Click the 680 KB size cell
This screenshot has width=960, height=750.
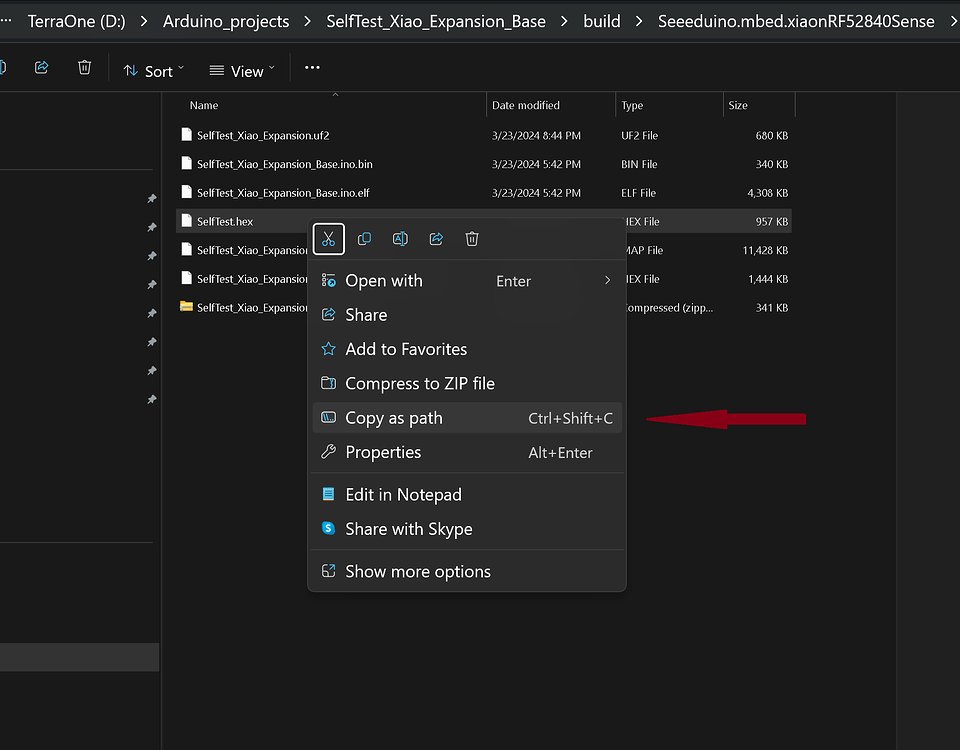pos(771,135)
